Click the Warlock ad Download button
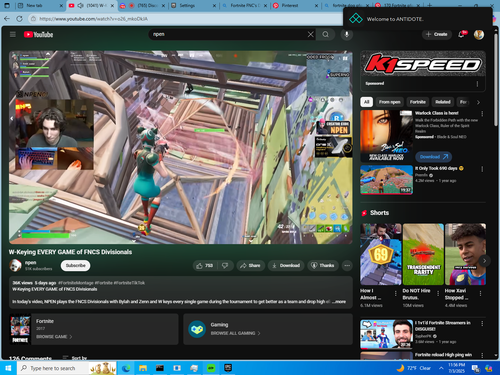 tap(433, 157)
